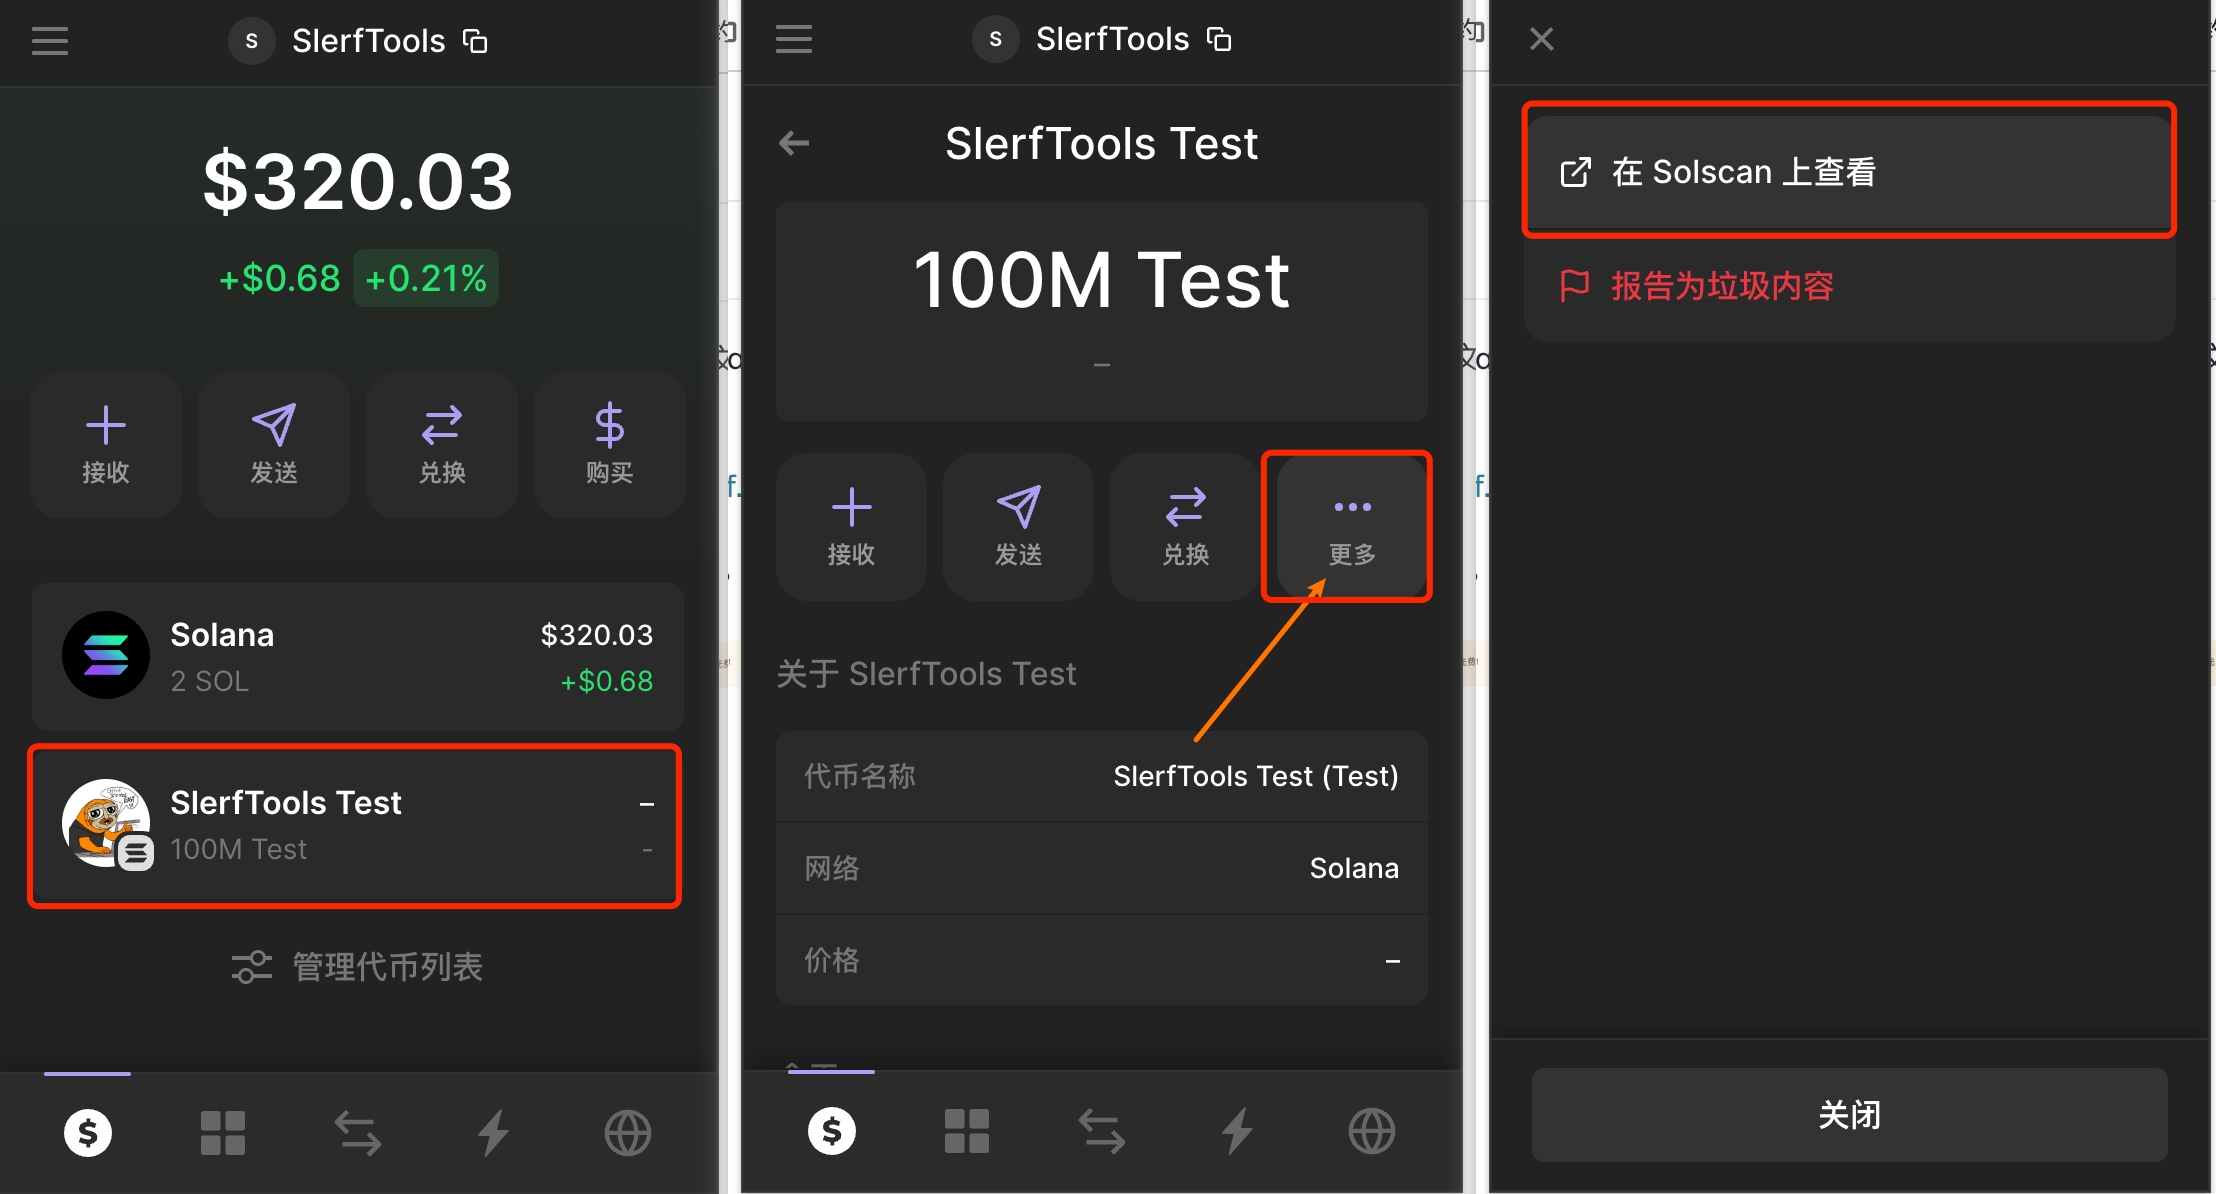Image resolution: width=2216 pixels, height=1194 pixels.
Task: Click the 发送 send button on main wallet
Action: point(274,444)
